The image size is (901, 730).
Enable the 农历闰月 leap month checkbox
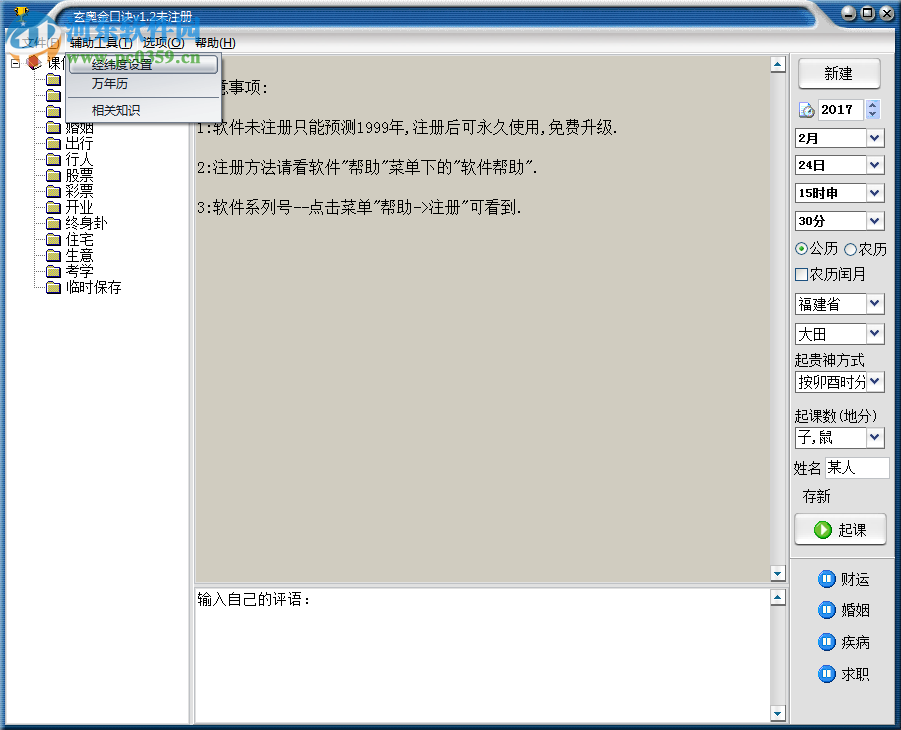click(800, 274)
